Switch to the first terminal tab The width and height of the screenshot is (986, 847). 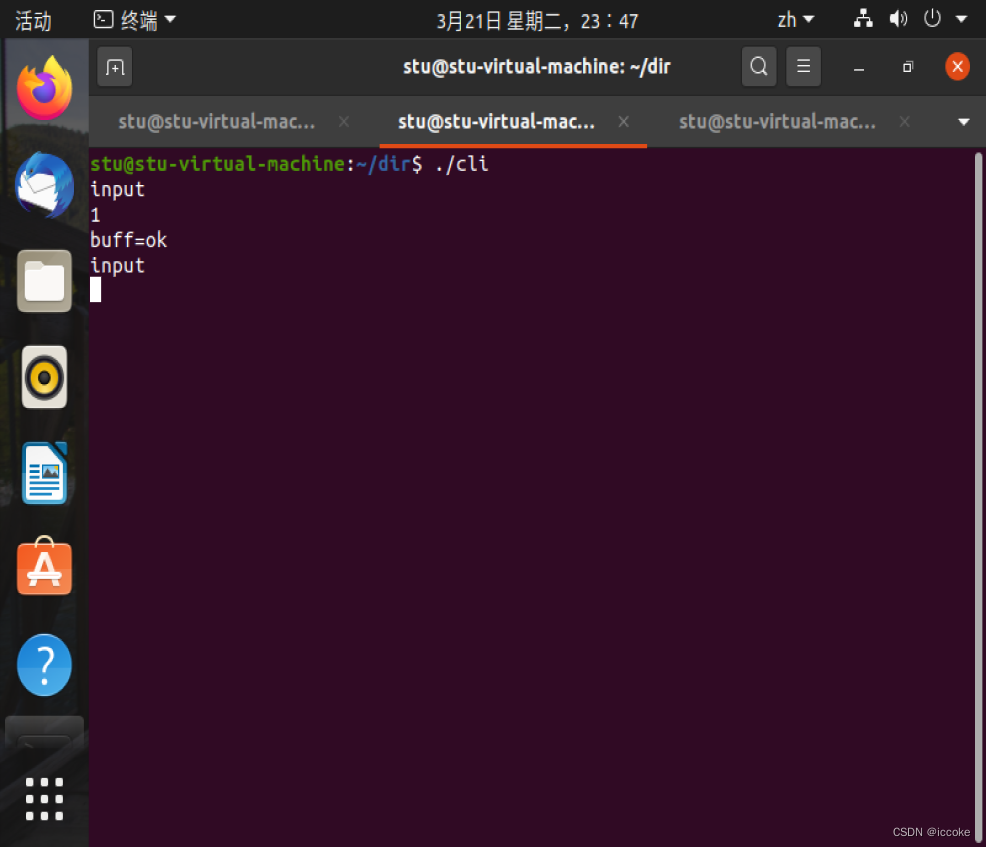(x=217, y=121)
